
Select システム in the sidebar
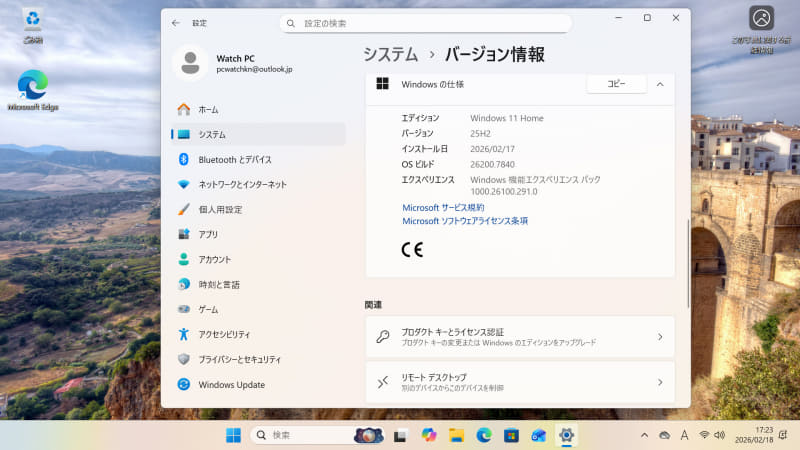pyautogui.click(x=258, y=135)
